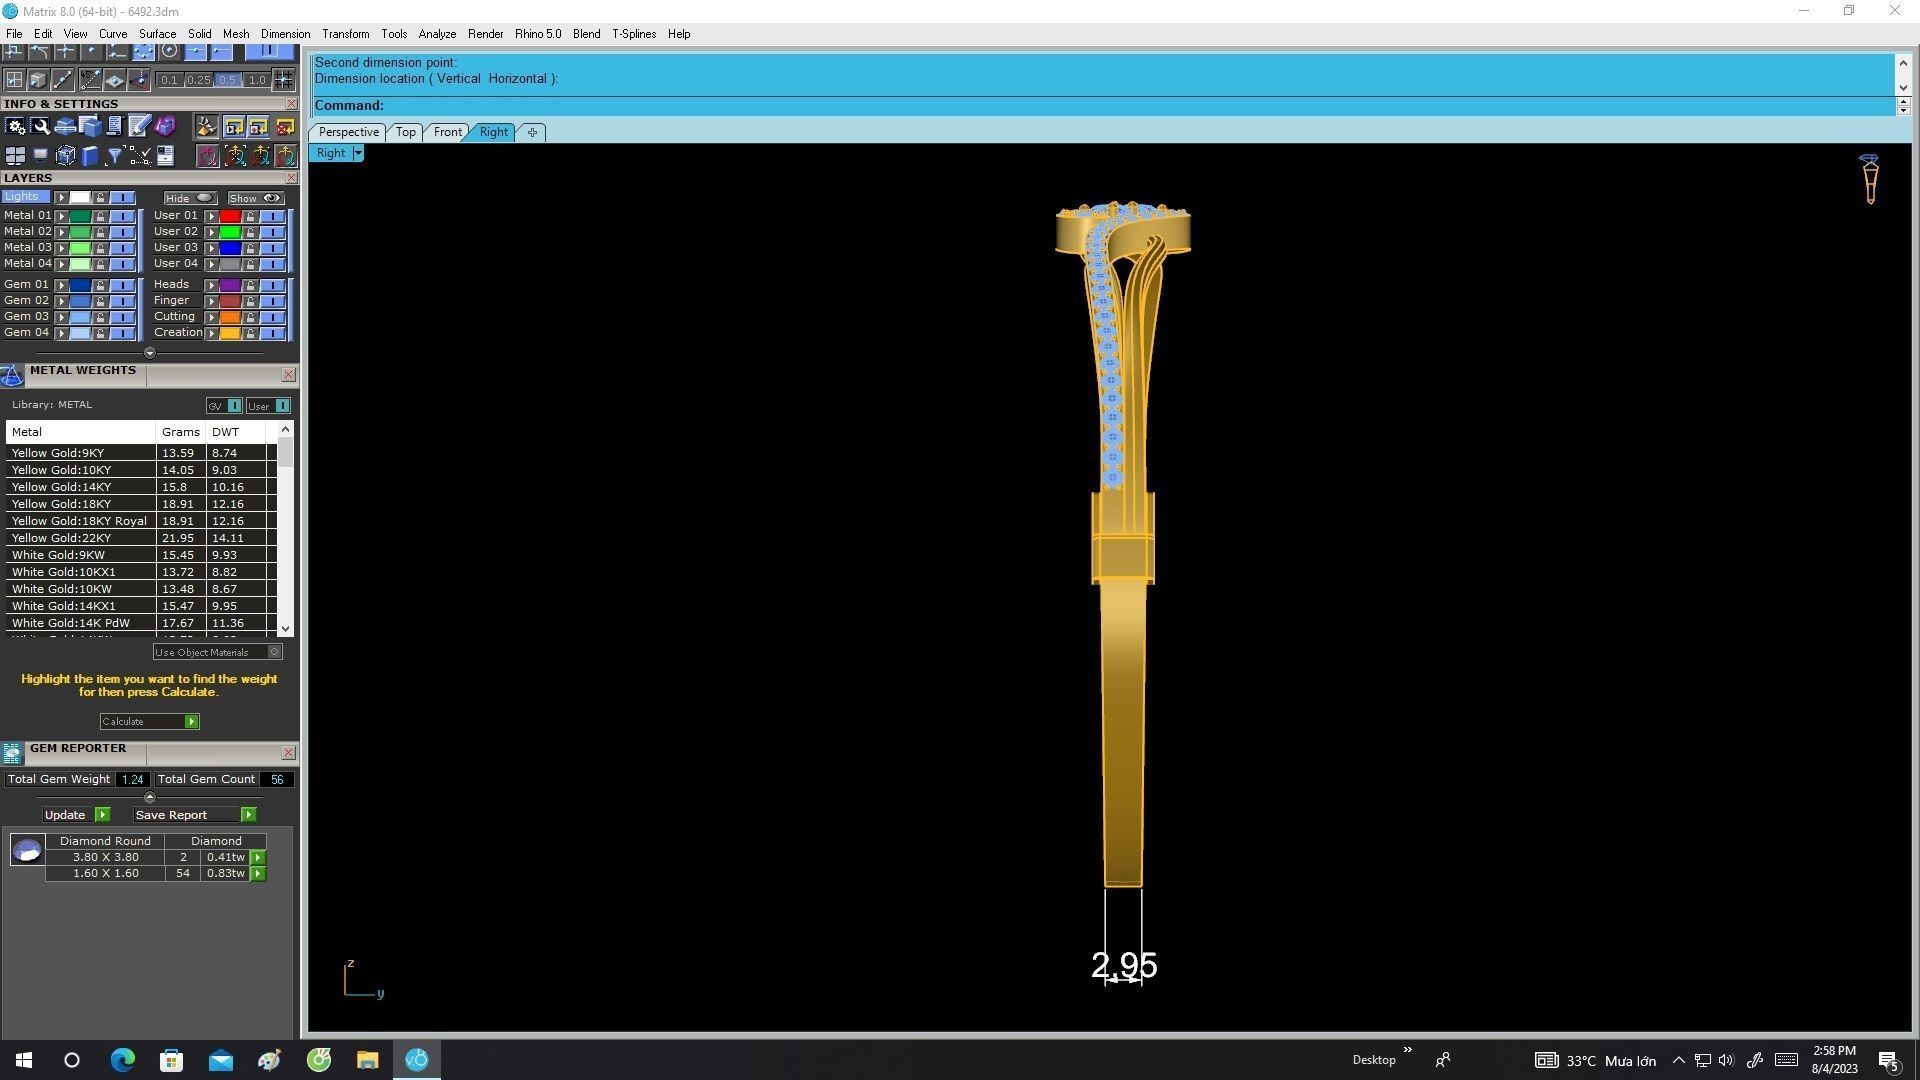Click the gears settings icon in Info & Settings
1920x1080 pixels.
pos(15,126)
